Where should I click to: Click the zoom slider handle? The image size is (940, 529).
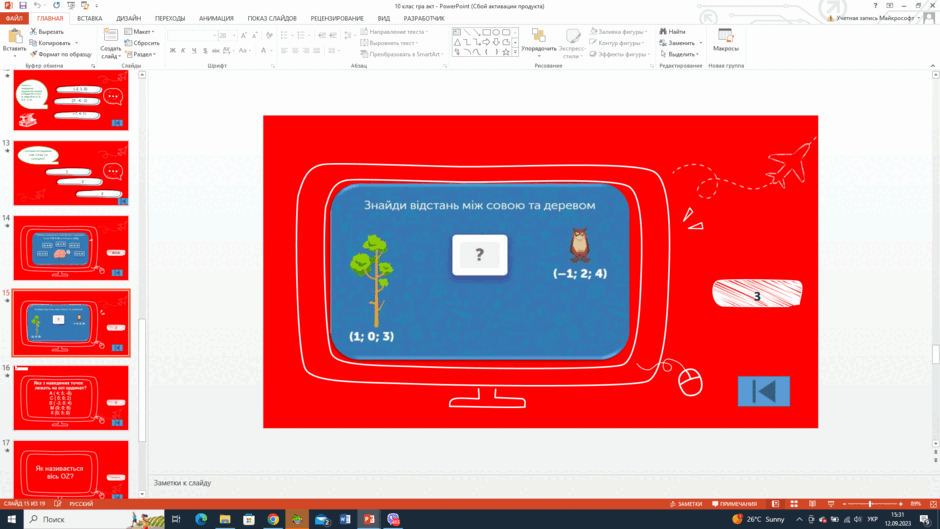pos(870,504)
